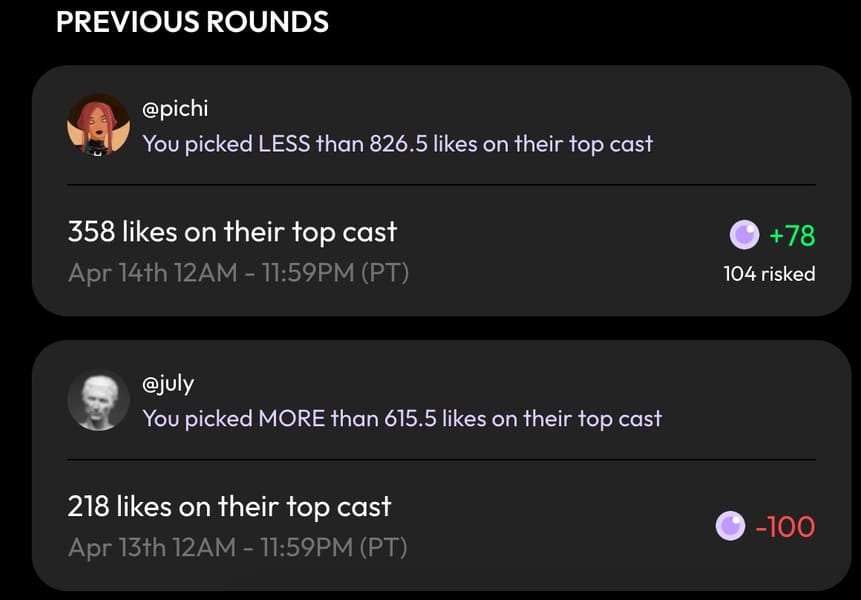Click the Apr 14th round date range
Image resolution: width=861 pixels, height=600 pixels.
[238, 273]
